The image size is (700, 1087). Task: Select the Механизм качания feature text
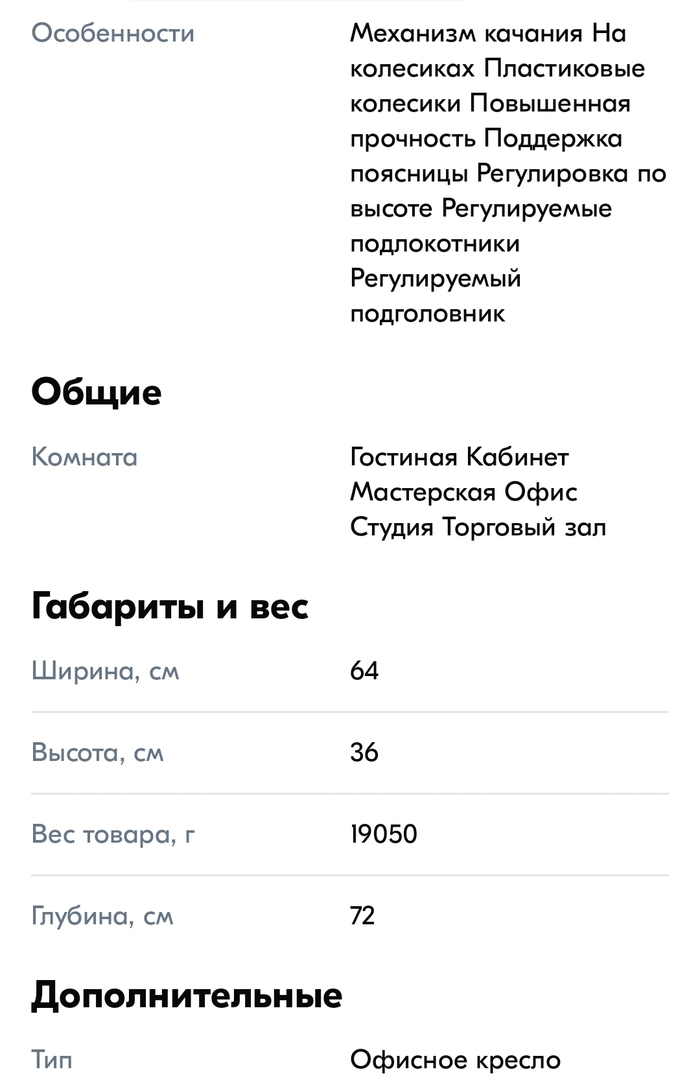coord(466,34)
